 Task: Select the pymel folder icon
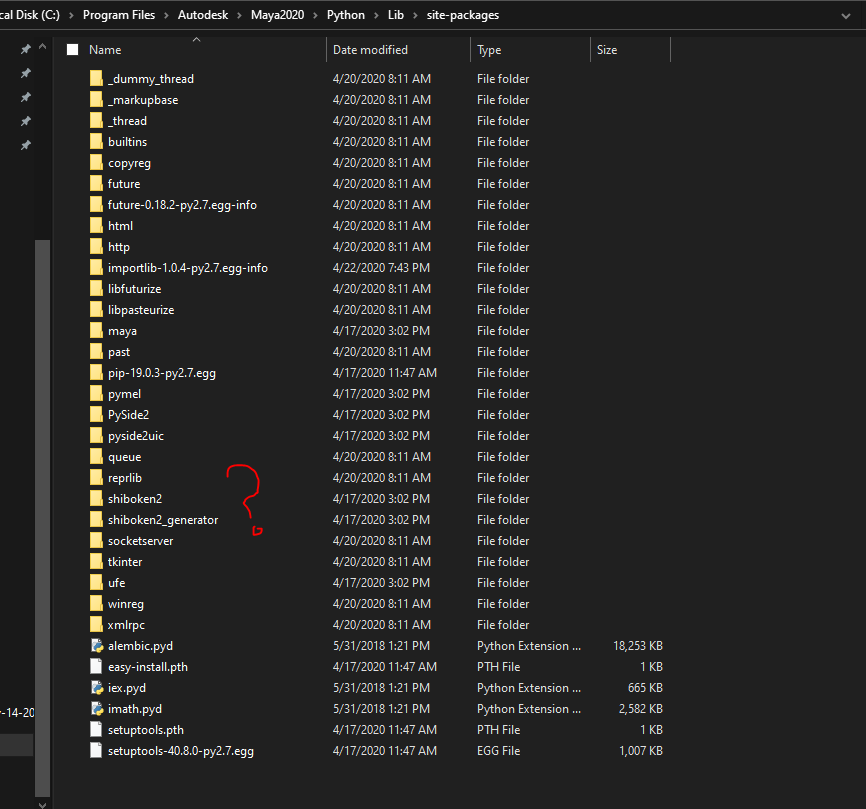click(96, 394)
